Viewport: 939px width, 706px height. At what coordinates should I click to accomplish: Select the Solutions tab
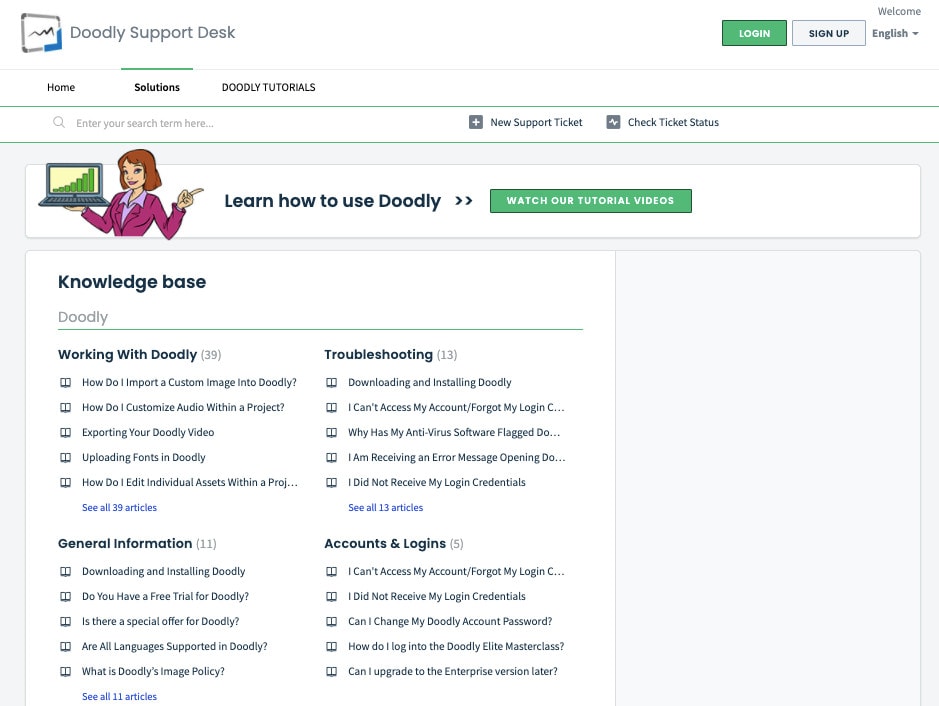[157, 87]
